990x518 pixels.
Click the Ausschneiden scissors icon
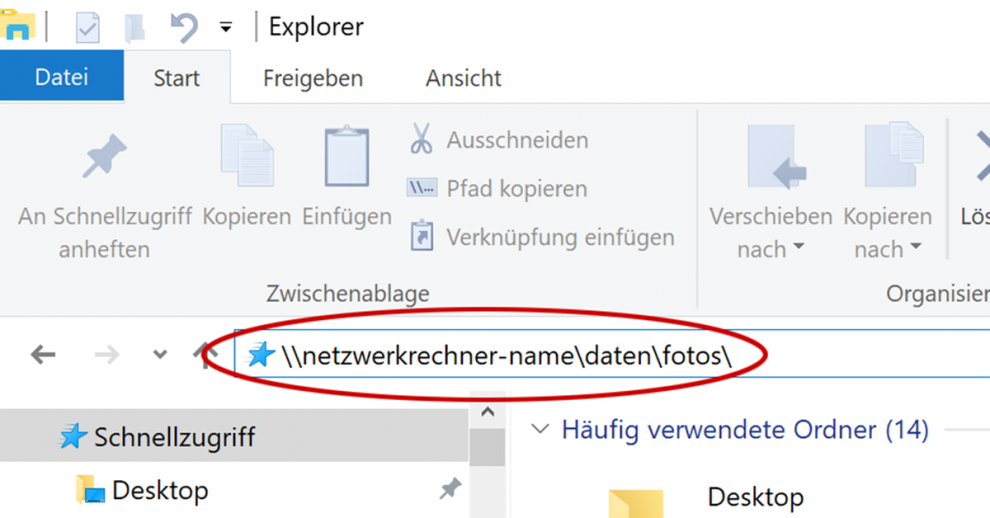(421, 140)
